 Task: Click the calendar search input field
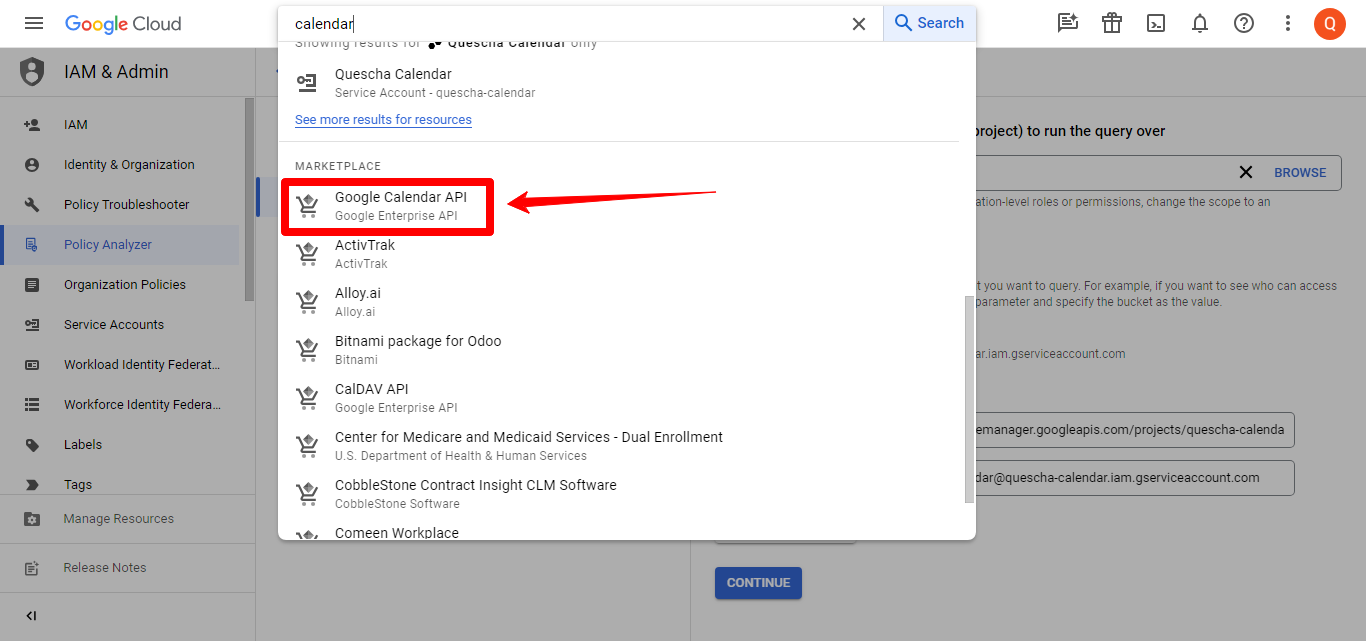click(x=560, y=24)
